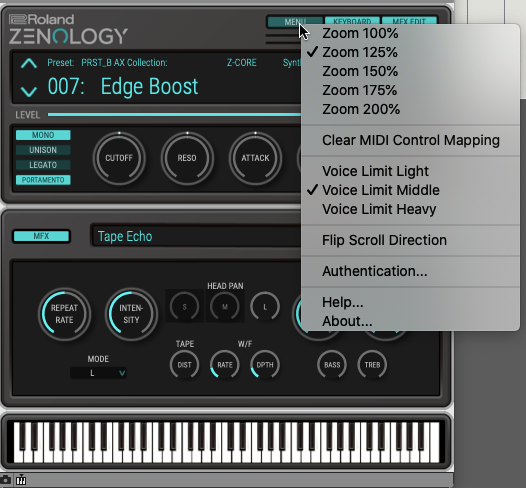This screenshot has width=526, height=488.
Task: Toggle the LEGATO button
Action: [43, 165]
